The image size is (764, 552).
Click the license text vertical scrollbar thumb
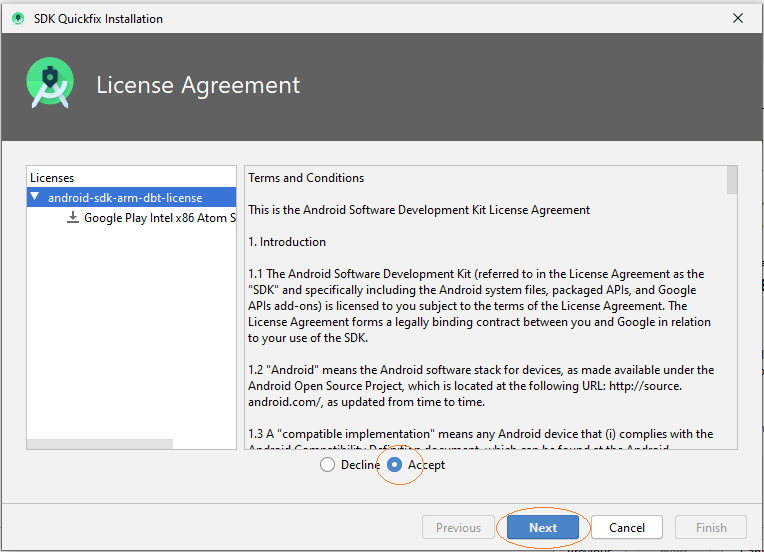[732, 180]
